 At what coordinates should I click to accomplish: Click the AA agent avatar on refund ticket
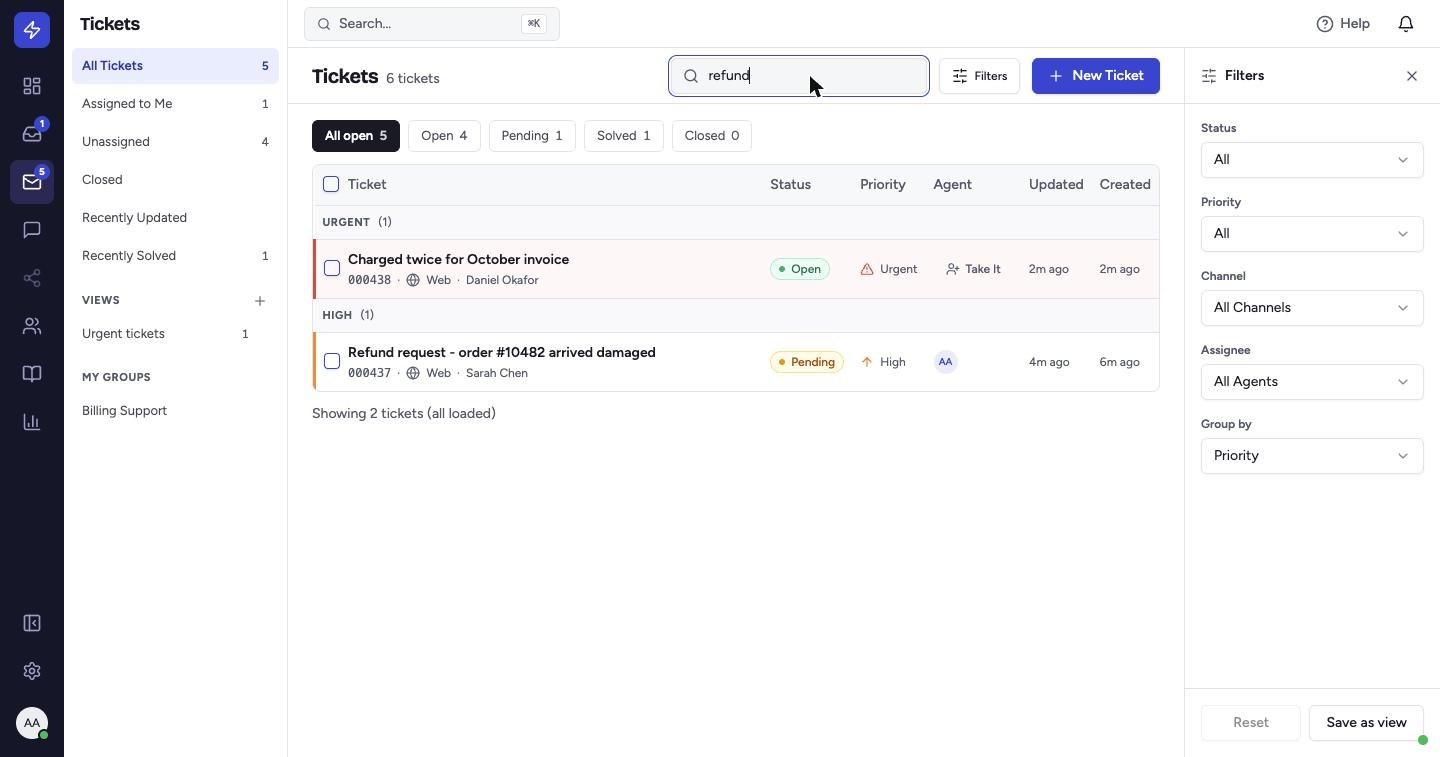(945, 362)
